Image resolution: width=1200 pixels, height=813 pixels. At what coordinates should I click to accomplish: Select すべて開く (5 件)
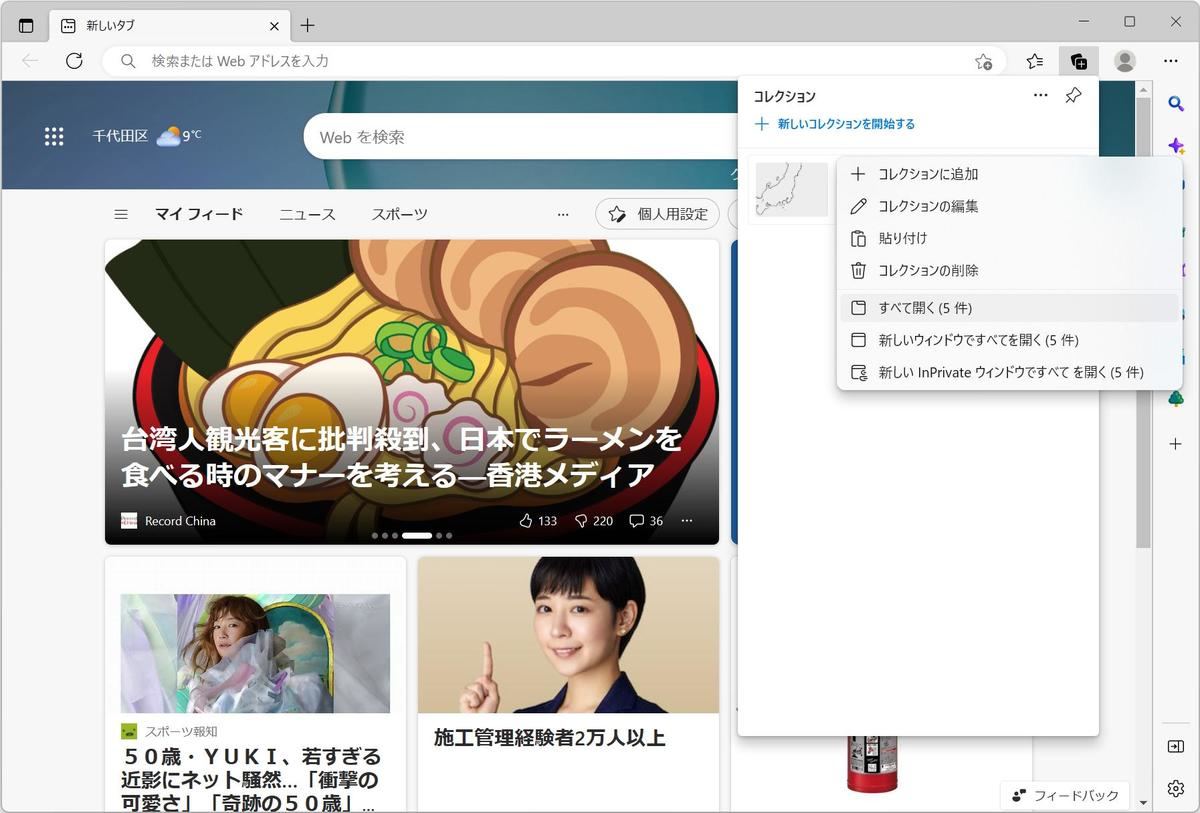(x=1009, y=308)
